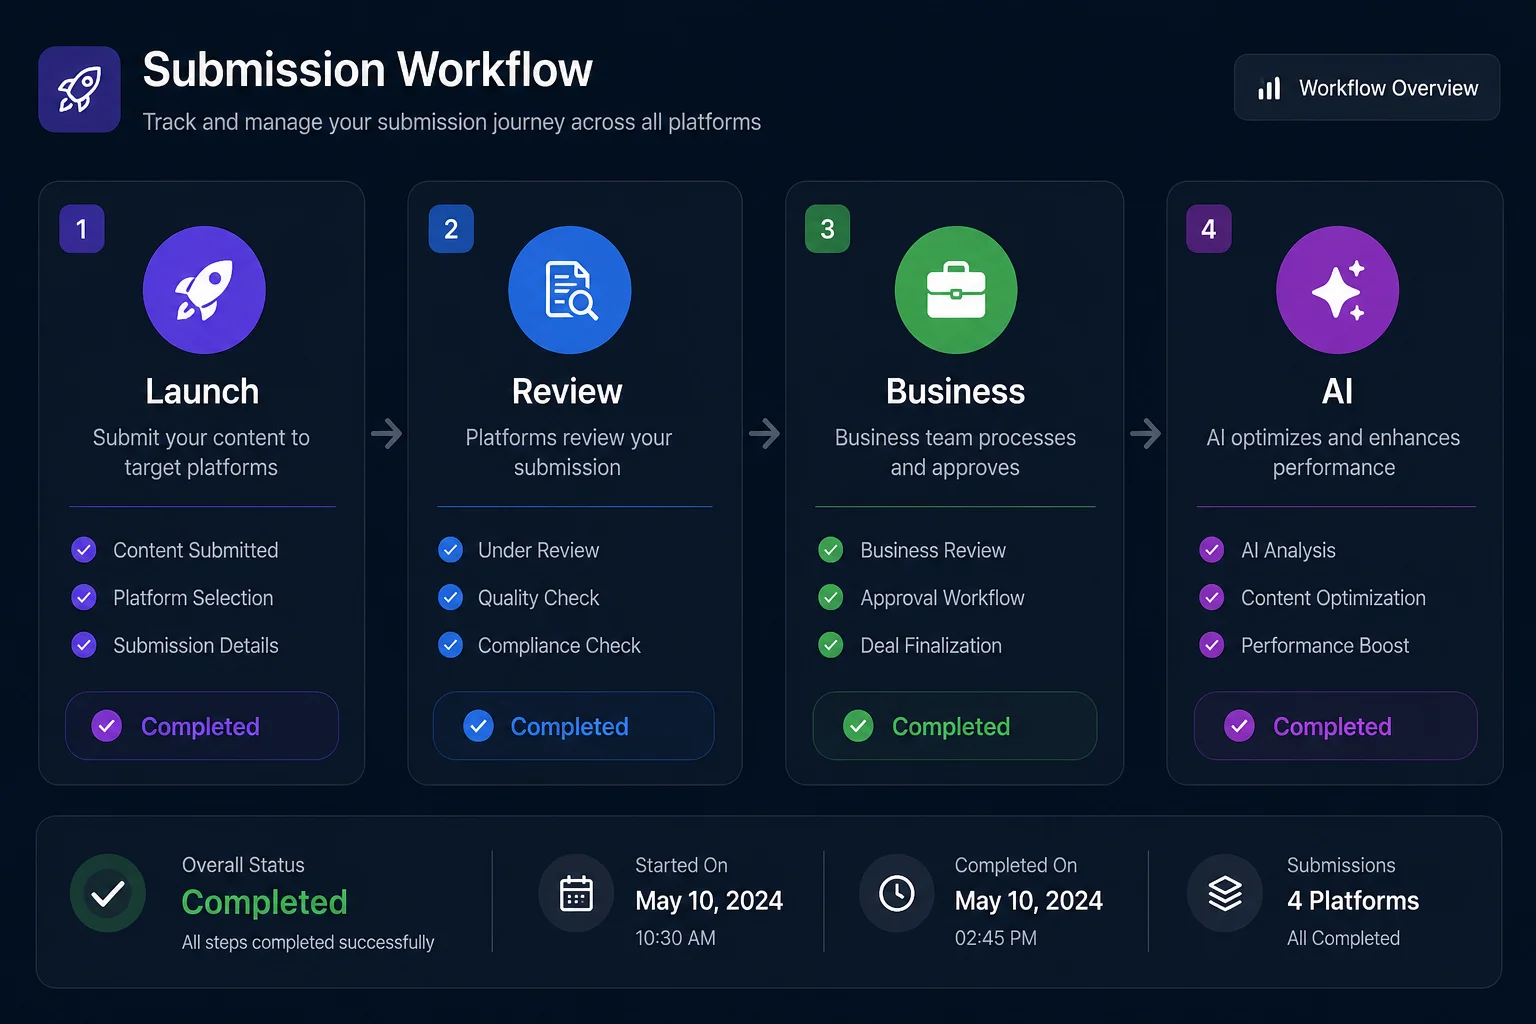Screen dimensions: 1536x1024
Task: Click the Content Optimization label
Action: 1333,598
